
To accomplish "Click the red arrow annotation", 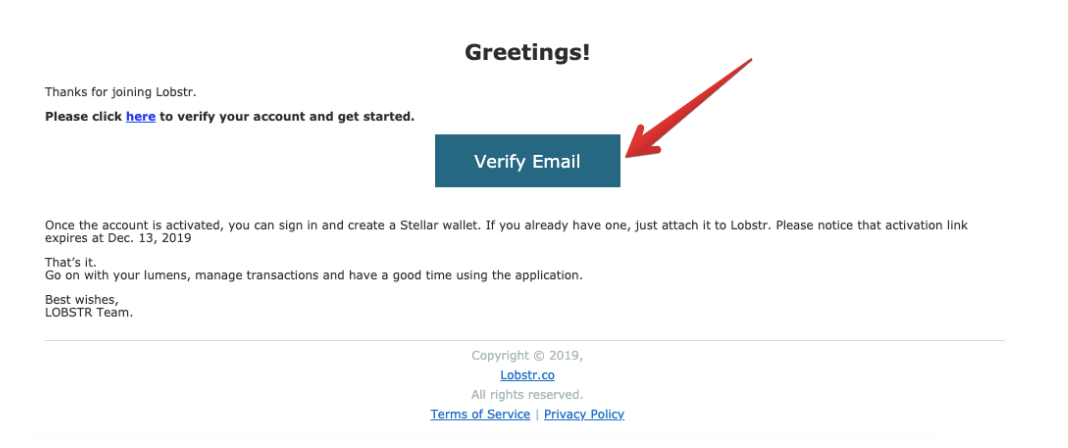I will [688, 107].
